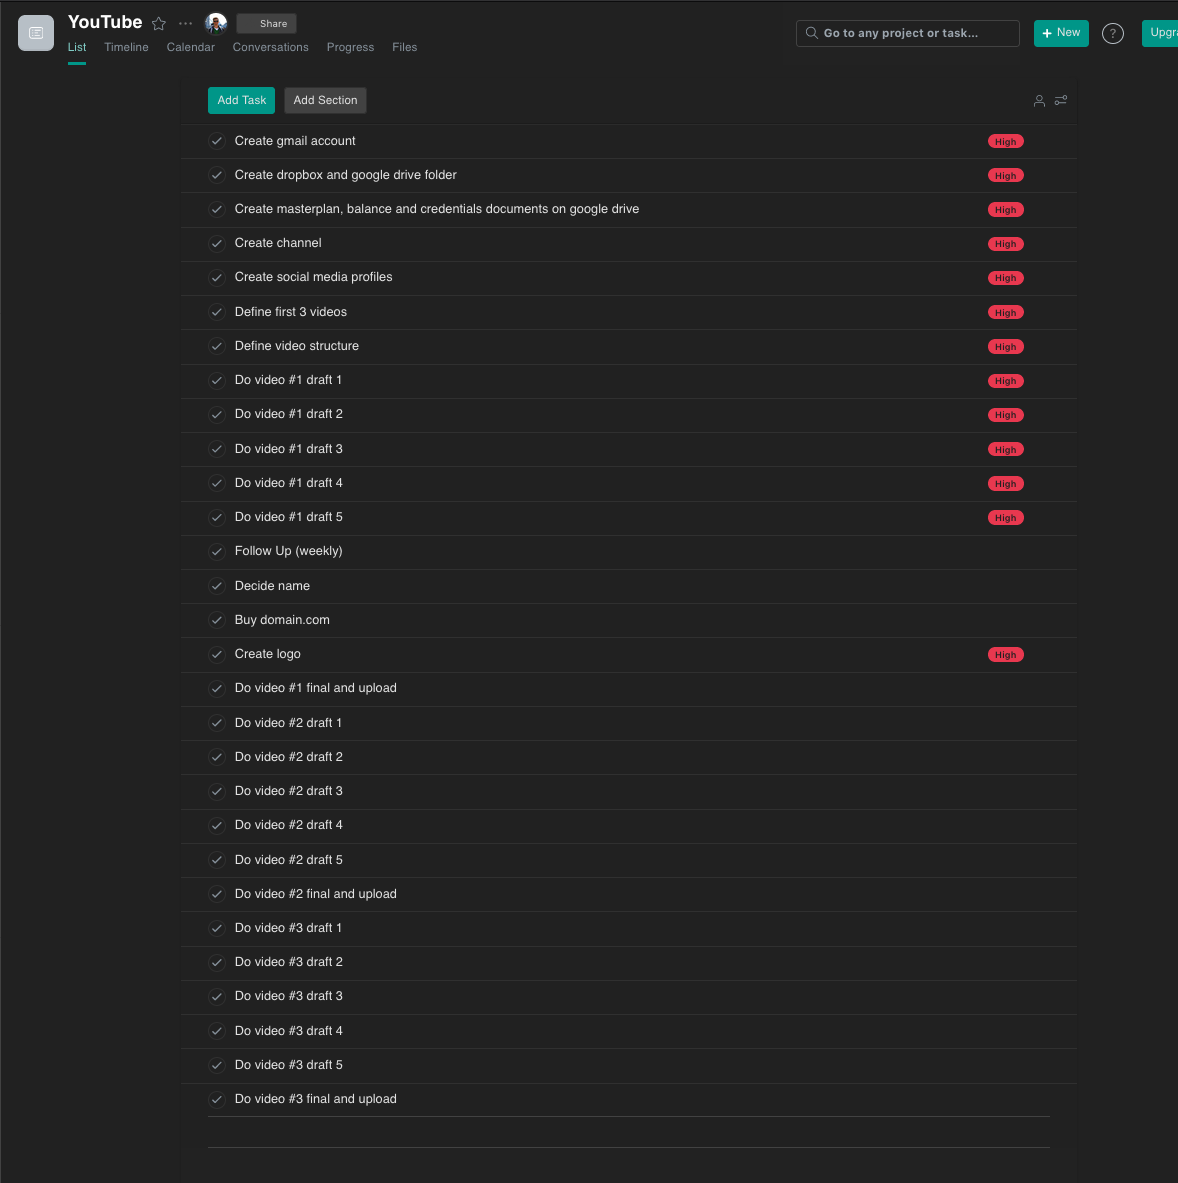Open the Files tab
1178x1183 pixels.
(x=404, y=47)
